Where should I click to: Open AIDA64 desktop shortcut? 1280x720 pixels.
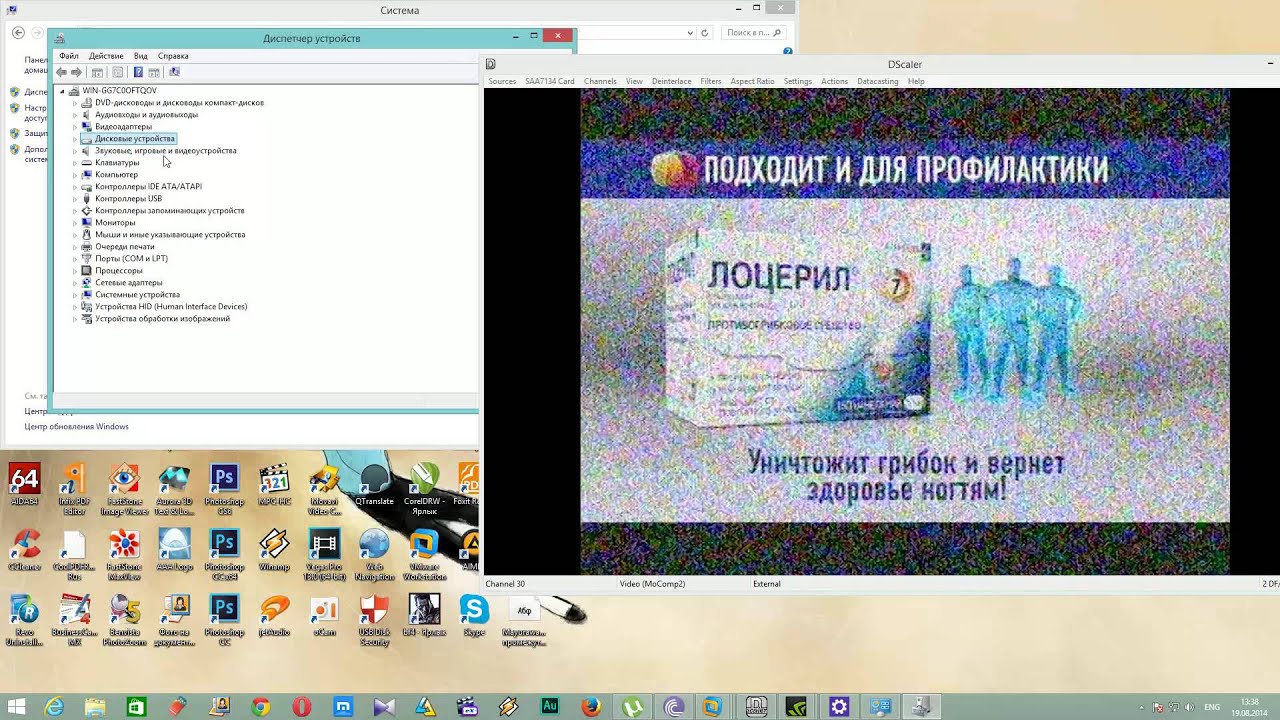[24, 485]
